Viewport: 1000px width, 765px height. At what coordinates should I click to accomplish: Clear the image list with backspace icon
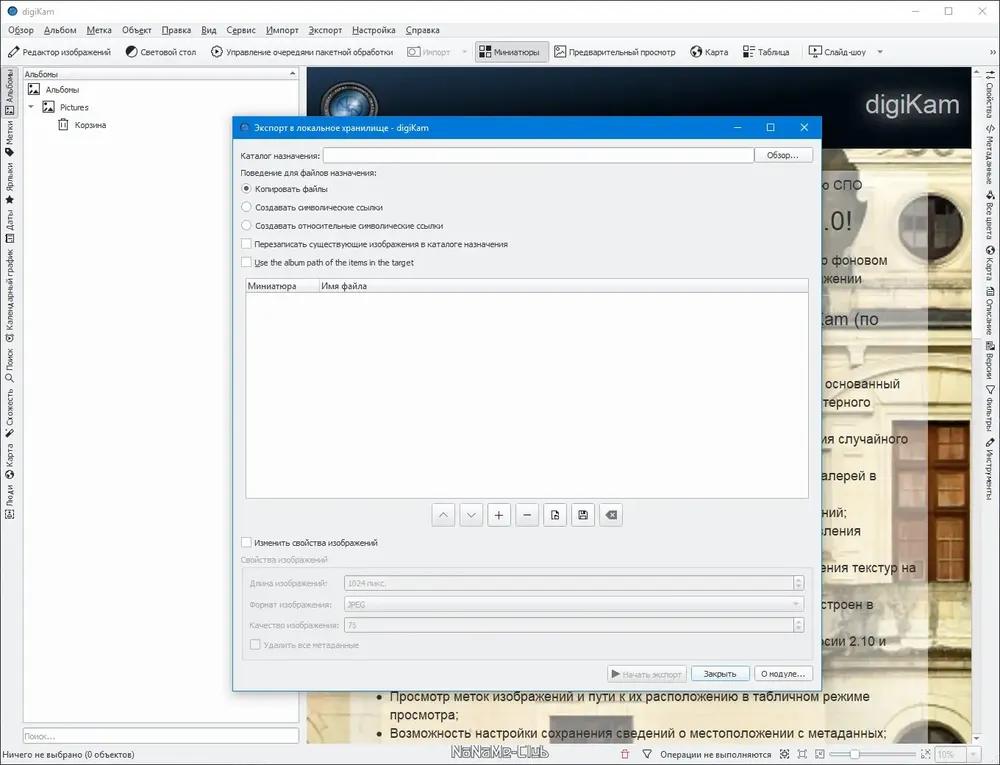tap(611, 515)
